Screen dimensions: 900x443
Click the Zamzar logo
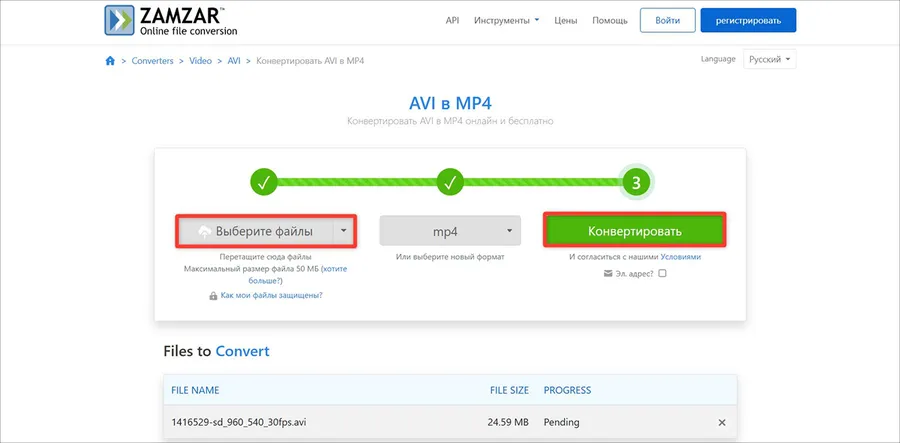[171, 21]
